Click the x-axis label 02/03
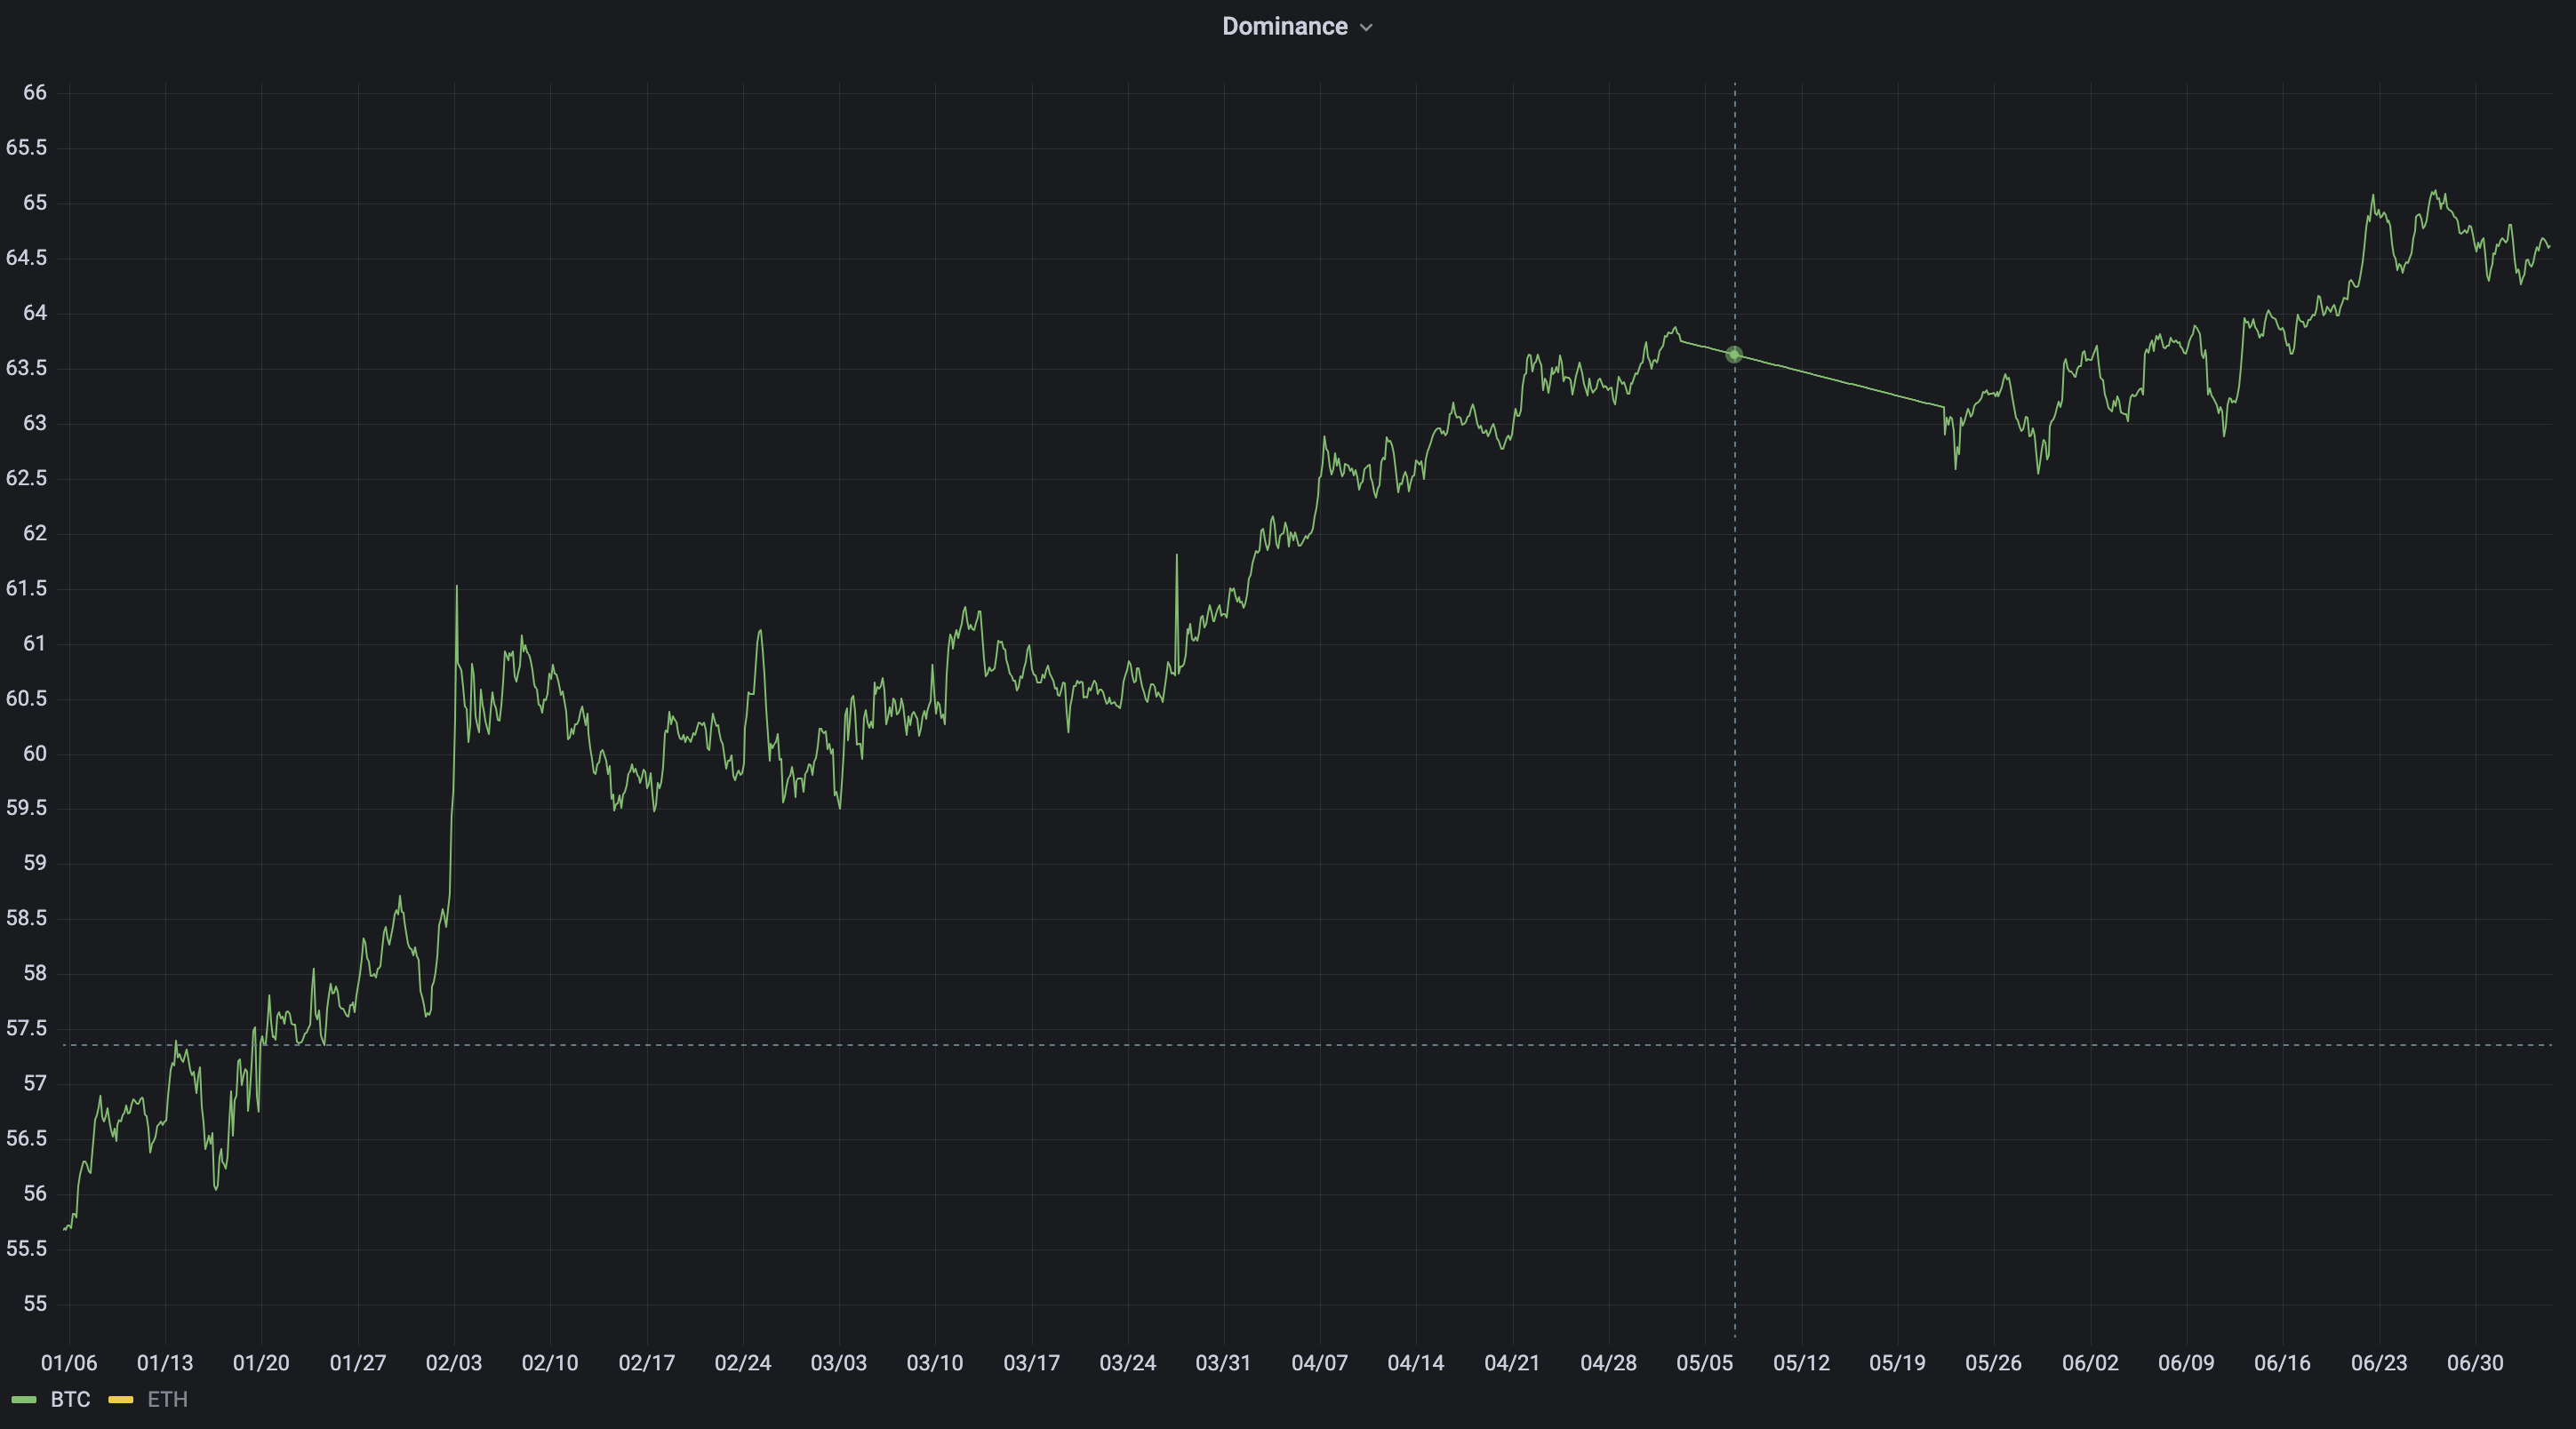Viewport: 2576px width, 1429px height. coord(454,1363)
